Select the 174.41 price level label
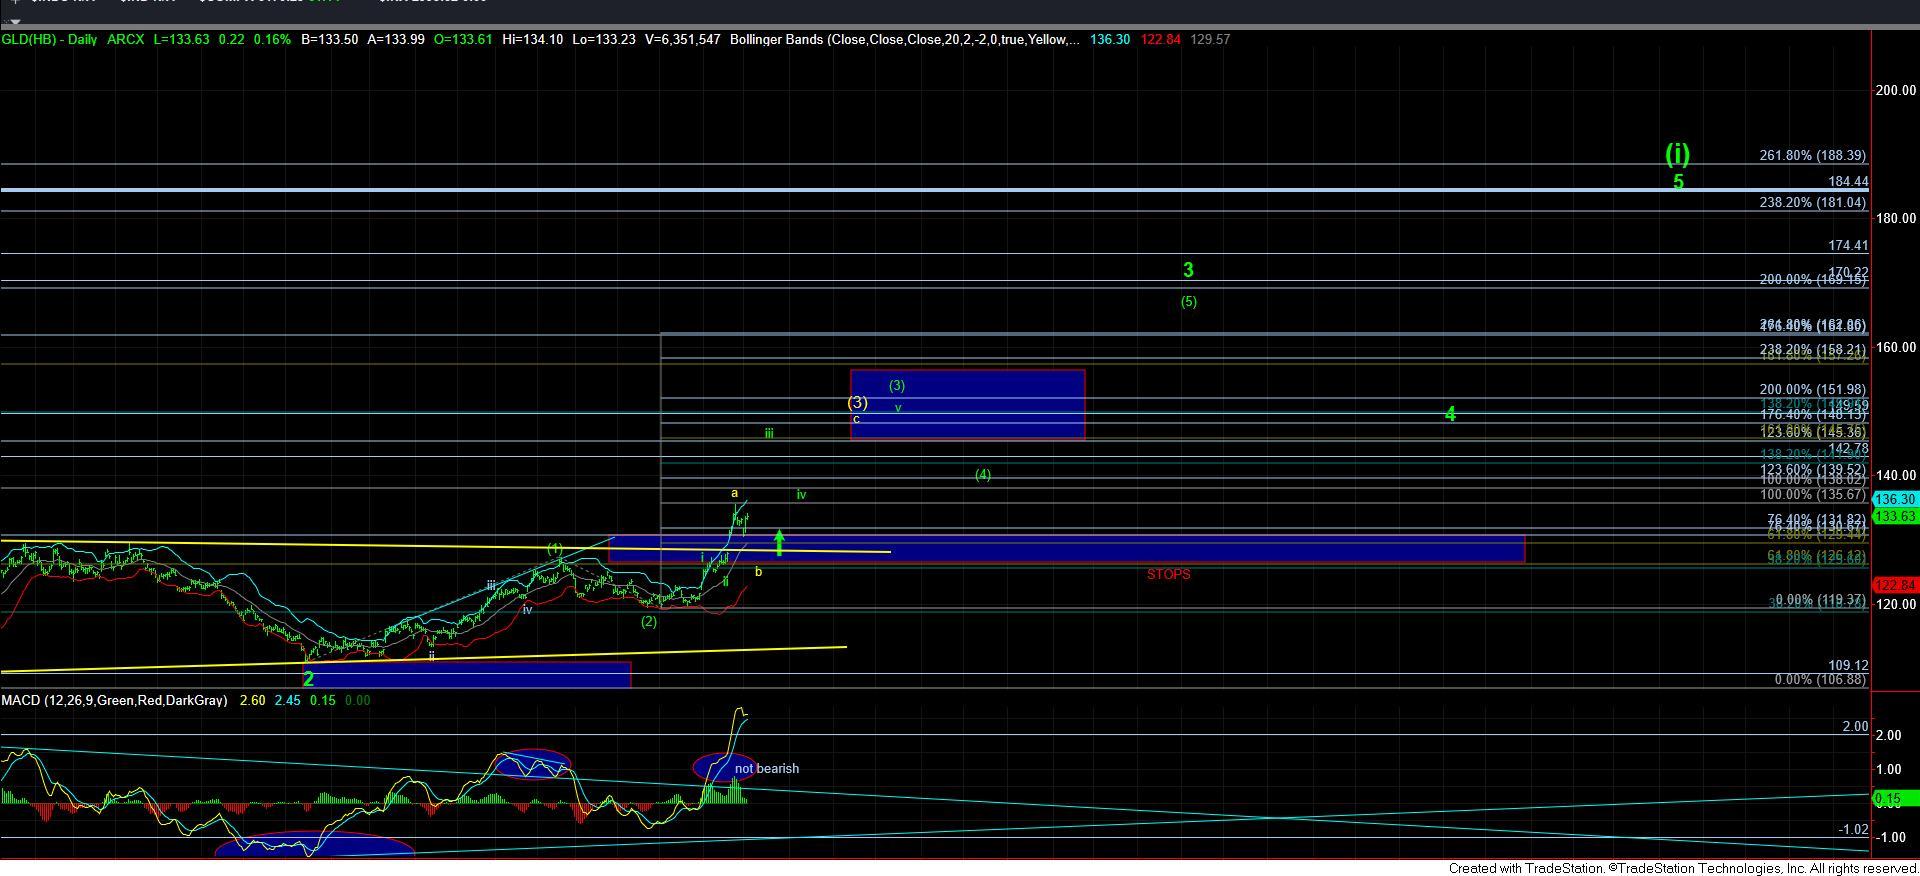The height and width of the screenshot is (876, 1920). [x=1848, y=245]
